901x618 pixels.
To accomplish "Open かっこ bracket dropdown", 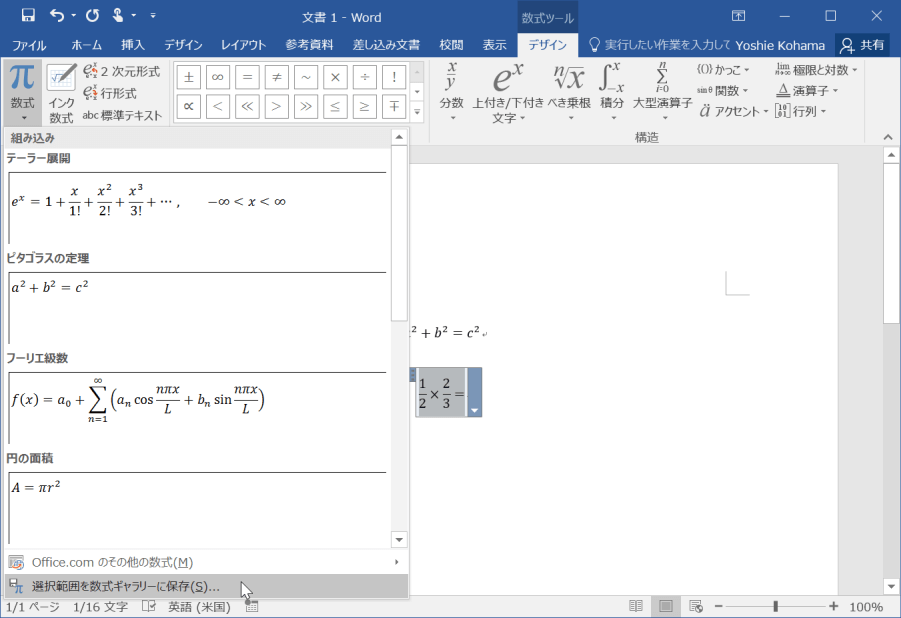I will (x=723, y=70).
